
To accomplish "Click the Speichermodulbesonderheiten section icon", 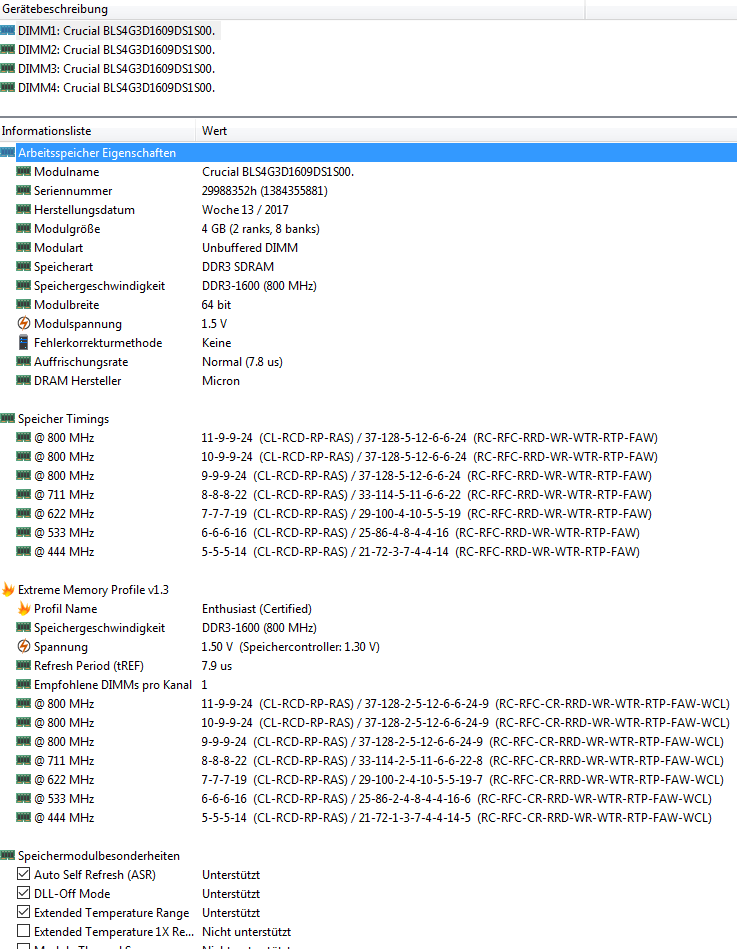I will coord(8,855).
